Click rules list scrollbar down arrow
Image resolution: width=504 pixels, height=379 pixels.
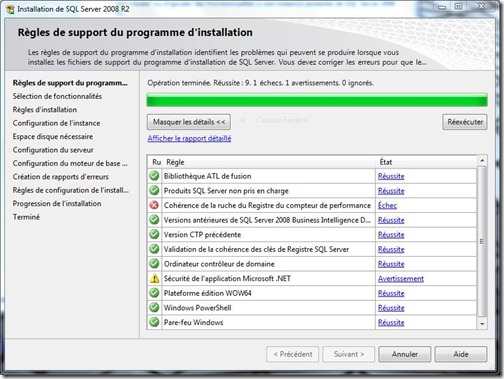[482, 324]
